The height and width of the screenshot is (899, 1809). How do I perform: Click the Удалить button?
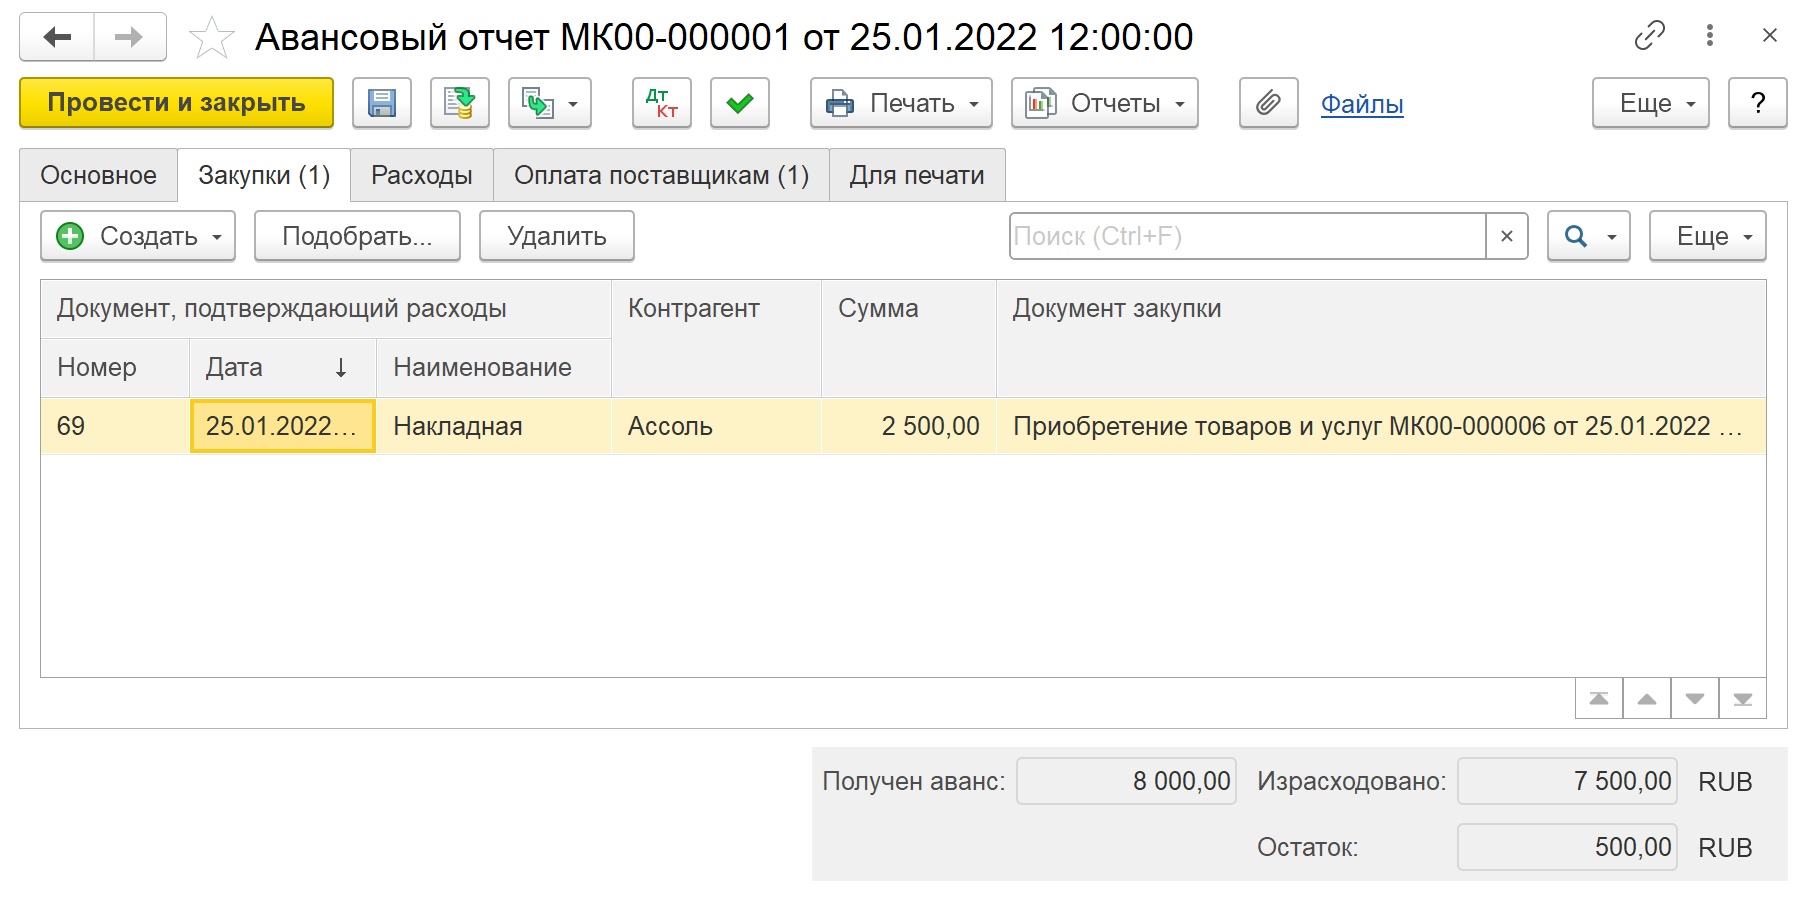[557, 236]
